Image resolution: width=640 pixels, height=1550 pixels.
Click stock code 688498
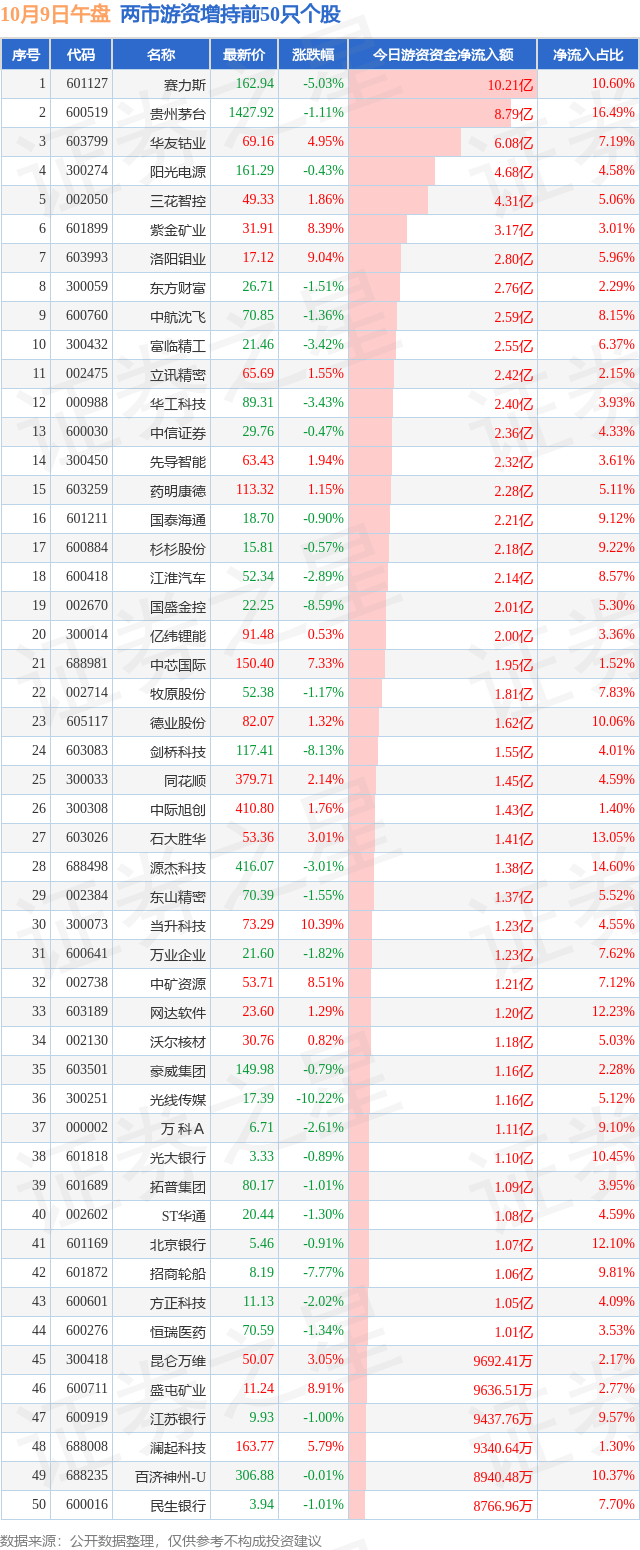point(87,867)
